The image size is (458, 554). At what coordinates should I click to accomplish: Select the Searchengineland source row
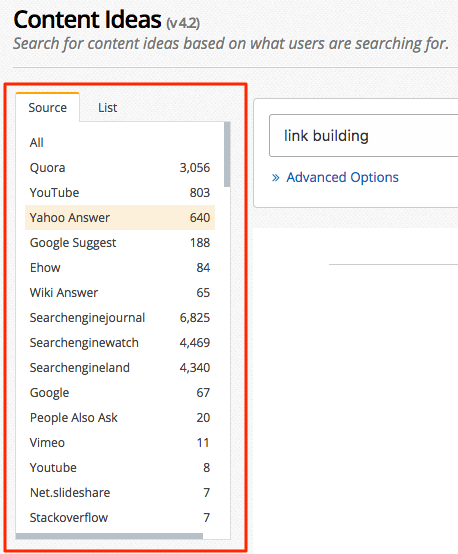point(120,367)
